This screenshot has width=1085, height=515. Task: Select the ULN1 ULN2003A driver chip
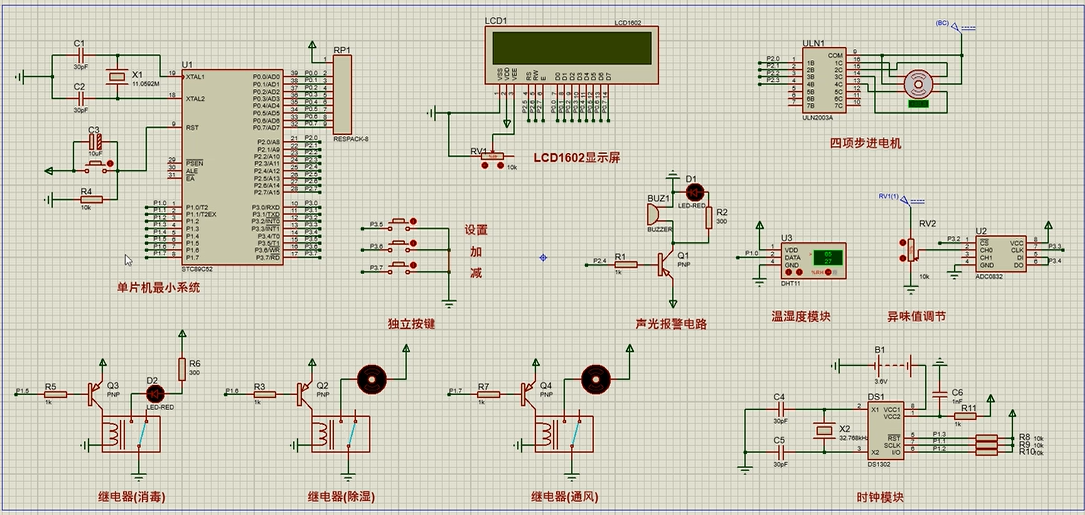(824, 78)
